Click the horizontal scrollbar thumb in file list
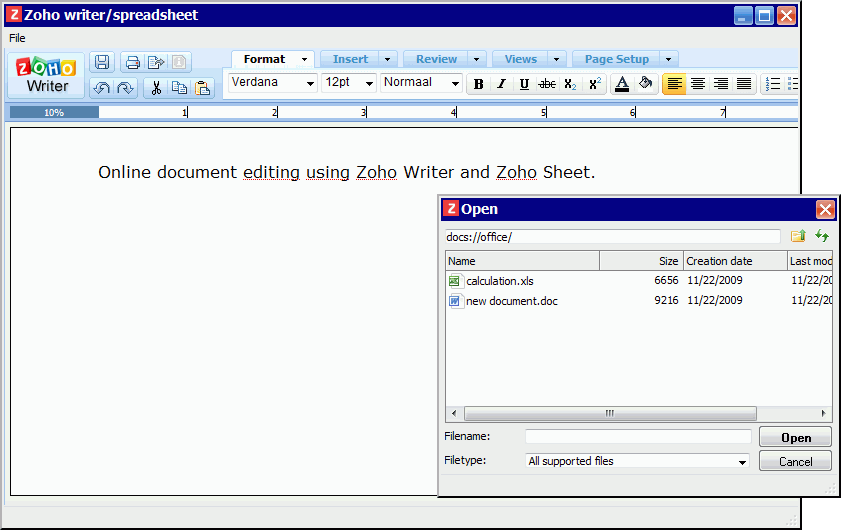 [610, 414]
